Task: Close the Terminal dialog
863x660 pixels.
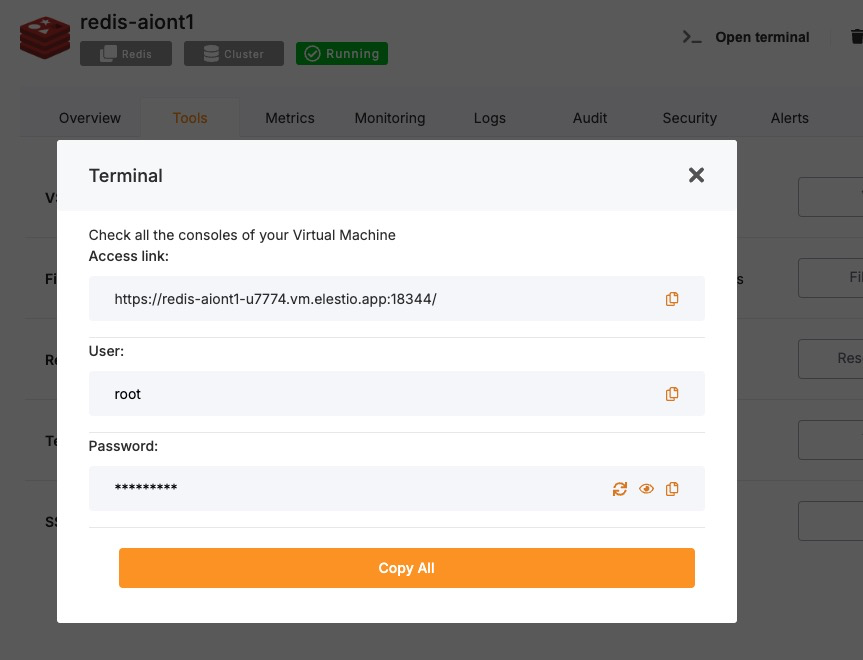Action: pos(697,175)
